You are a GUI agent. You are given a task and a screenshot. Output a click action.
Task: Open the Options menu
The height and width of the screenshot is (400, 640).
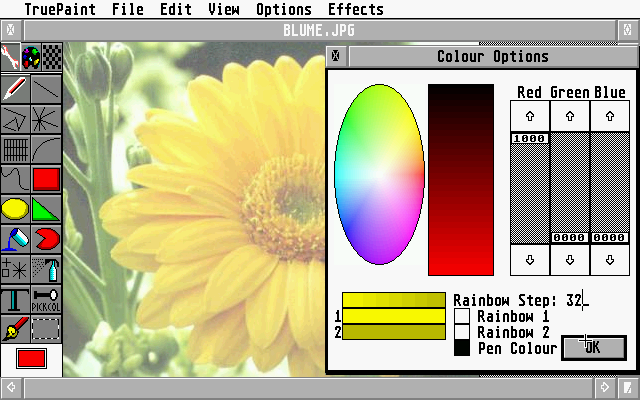[x=284, y=9]
